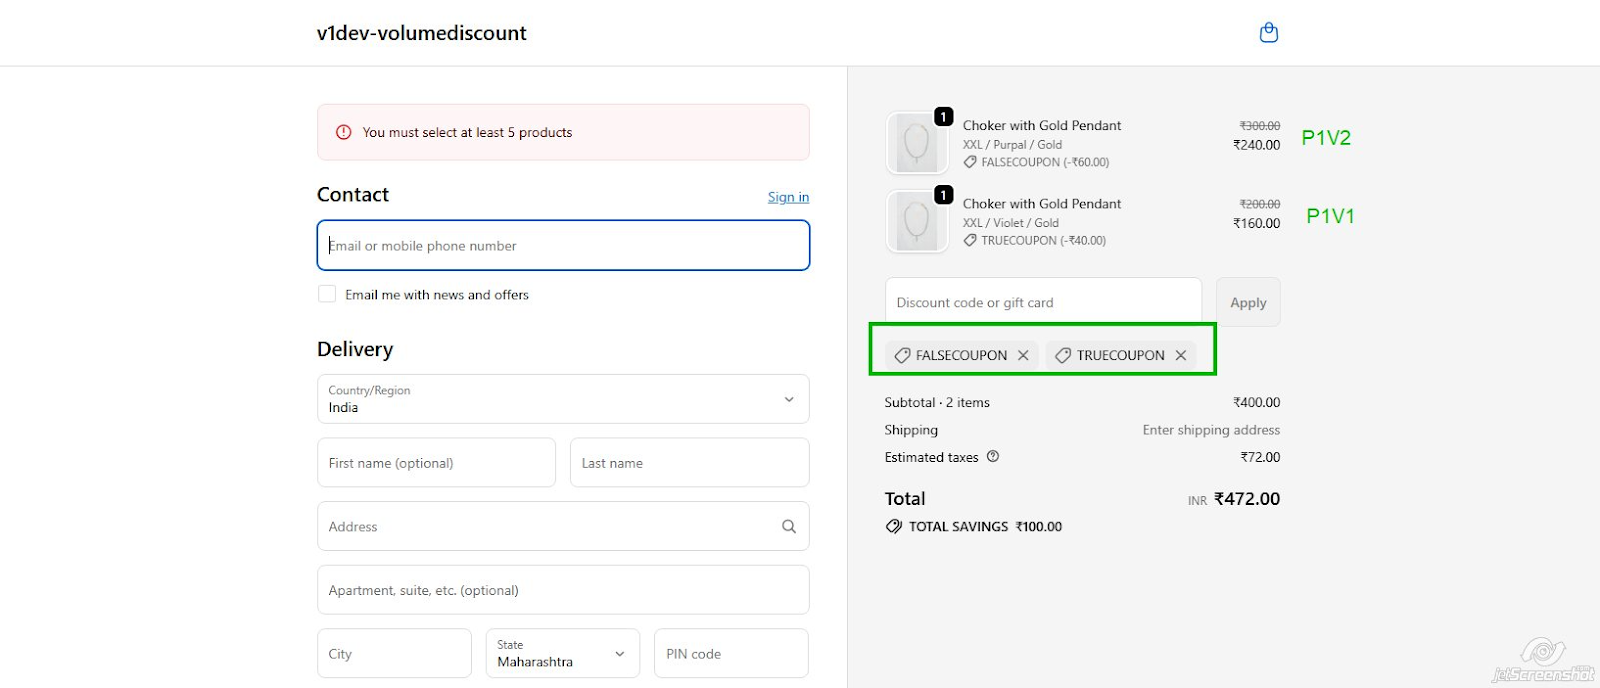Click the Sign in link
The height and width of the screenshot is (688, 1600).
[788, 197]
